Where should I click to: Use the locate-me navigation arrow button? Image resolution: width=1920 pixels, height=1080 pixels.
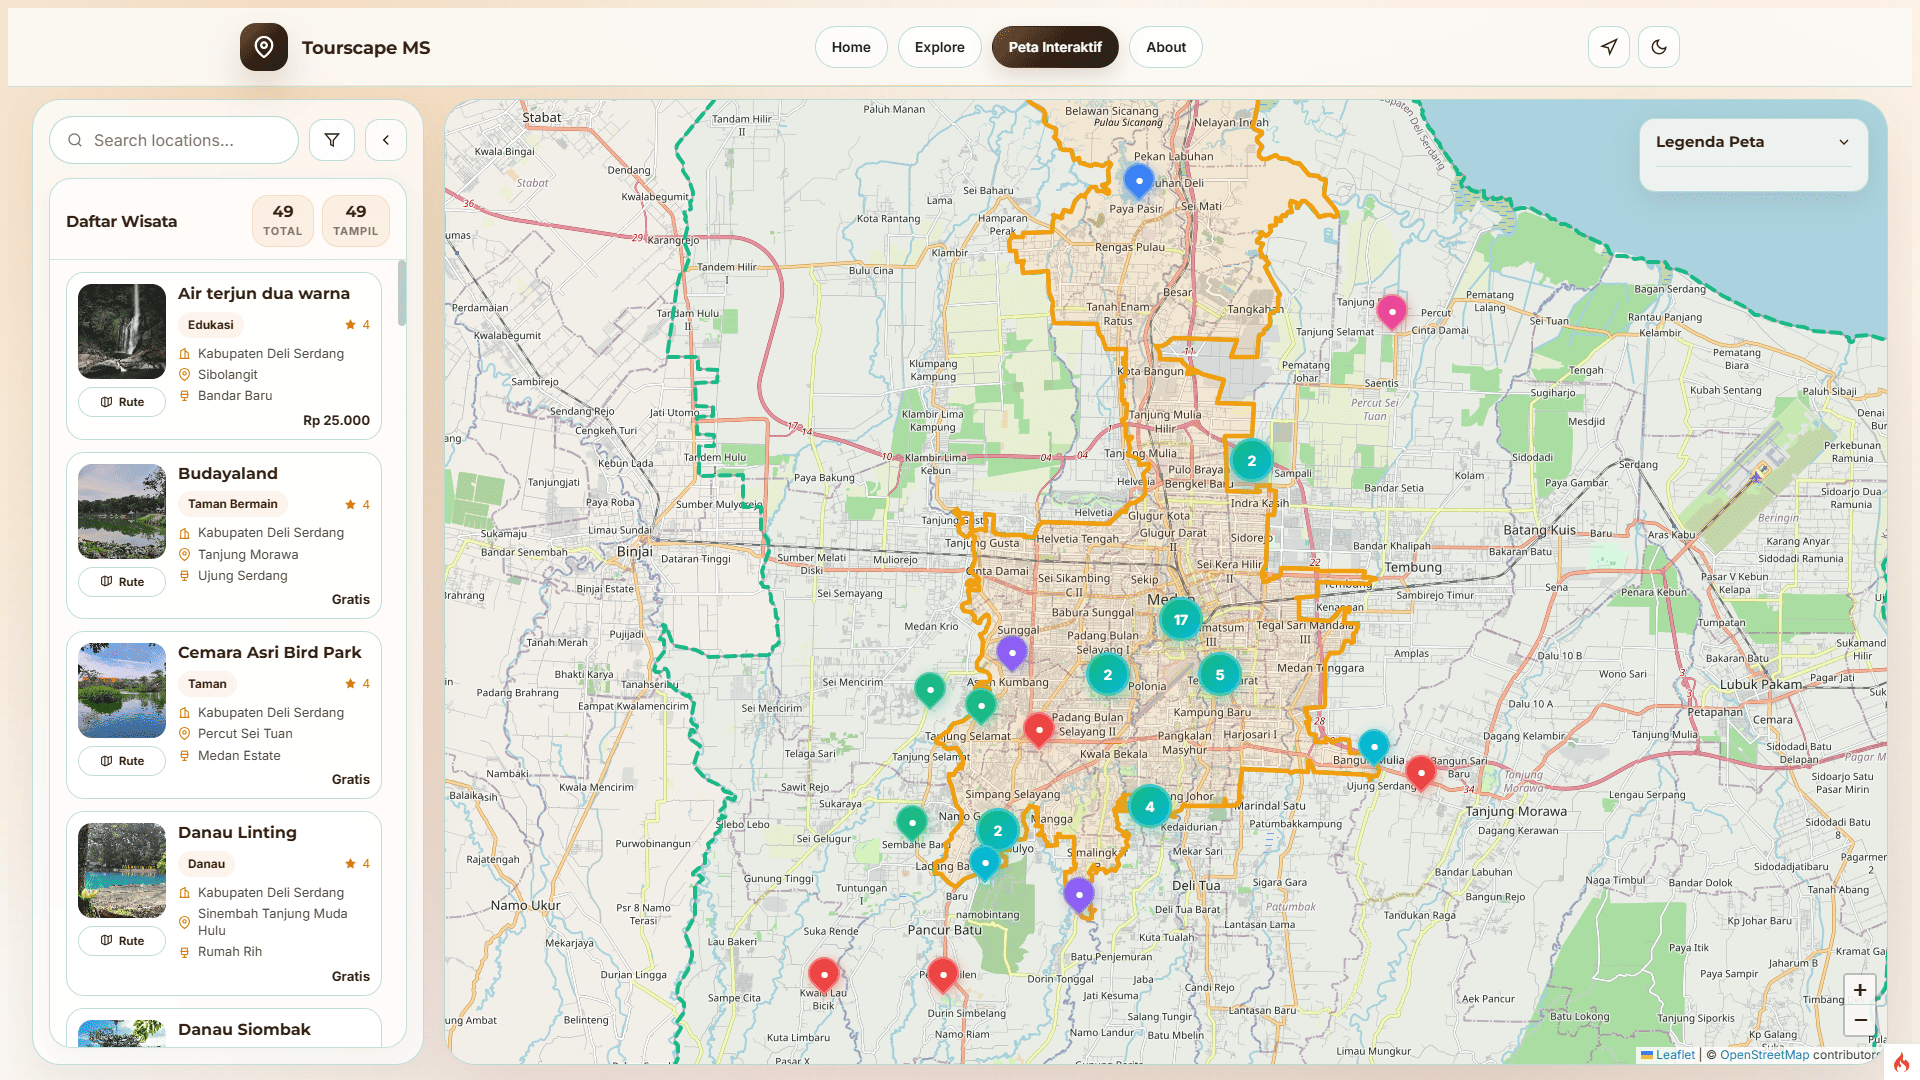(x=1609, y=47)
